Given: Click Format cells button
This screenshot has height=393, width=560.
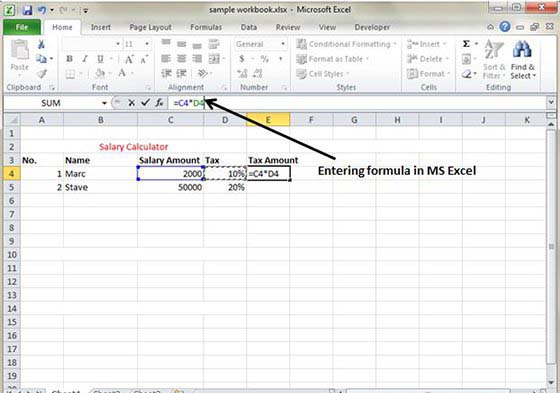Looking at the screenshot, I should (429, 74).
